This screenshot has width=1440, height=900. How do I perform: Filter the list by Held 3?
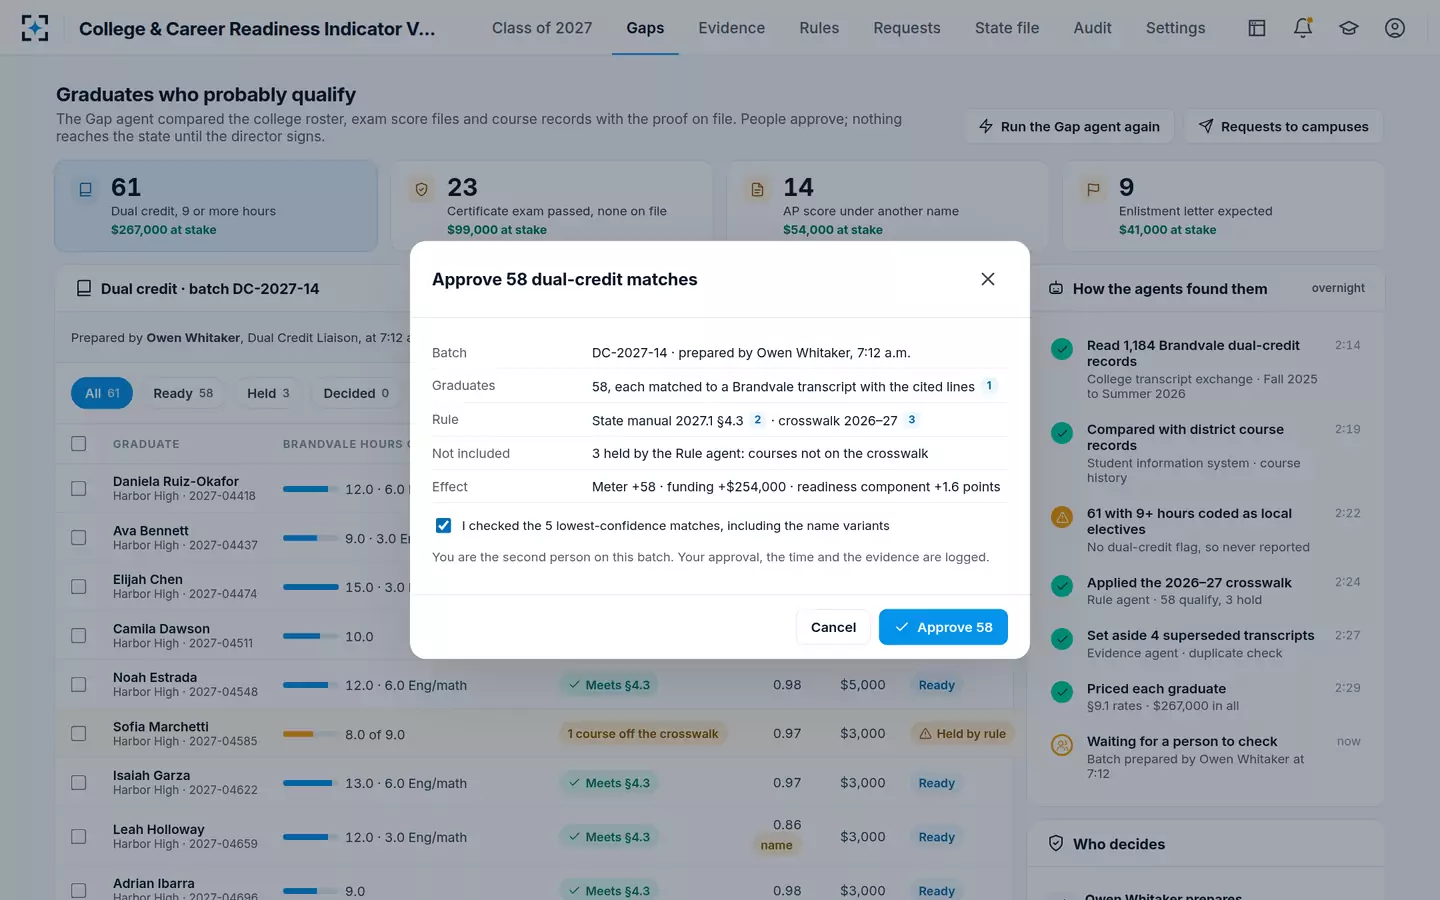tap(268, 393)
